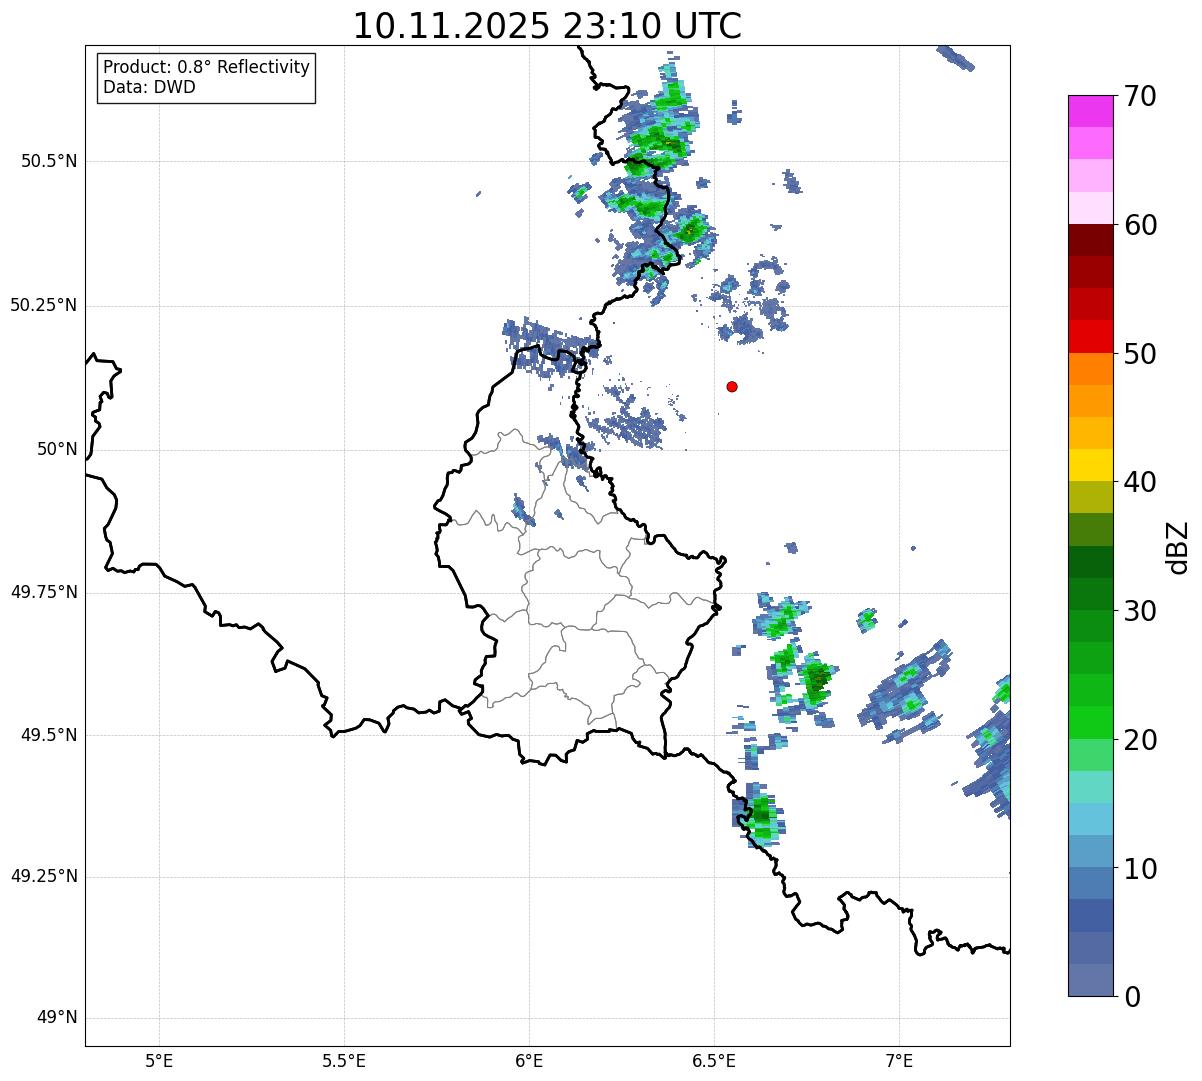Click the red station marker dot
Screen dimensions: 1202x1081
[732, 386]
